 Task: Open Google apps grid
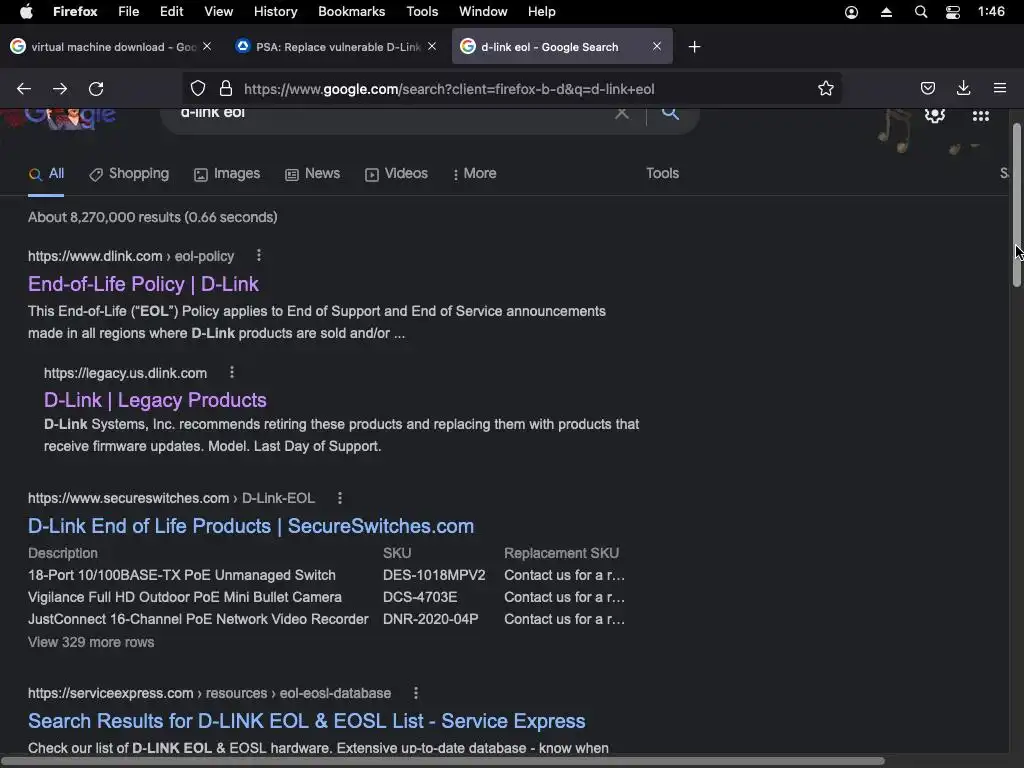pyautogui.click(x=980, y=116)
